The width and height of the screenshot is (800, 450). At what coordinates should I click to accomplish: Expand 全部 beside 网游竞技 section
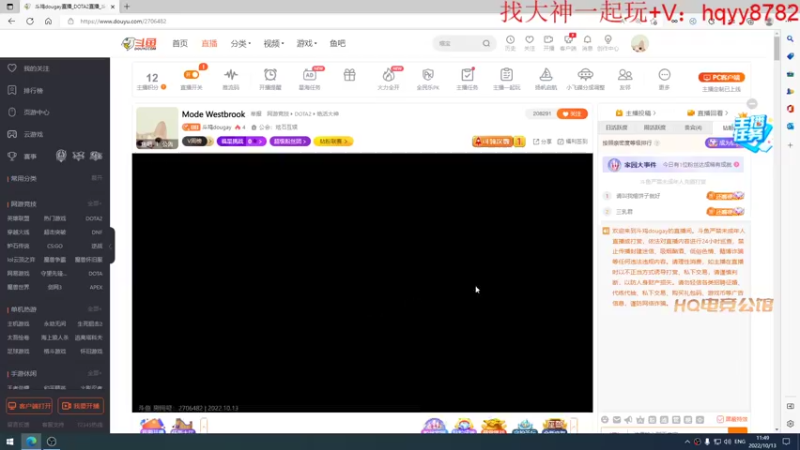click(x=94, y=204)
